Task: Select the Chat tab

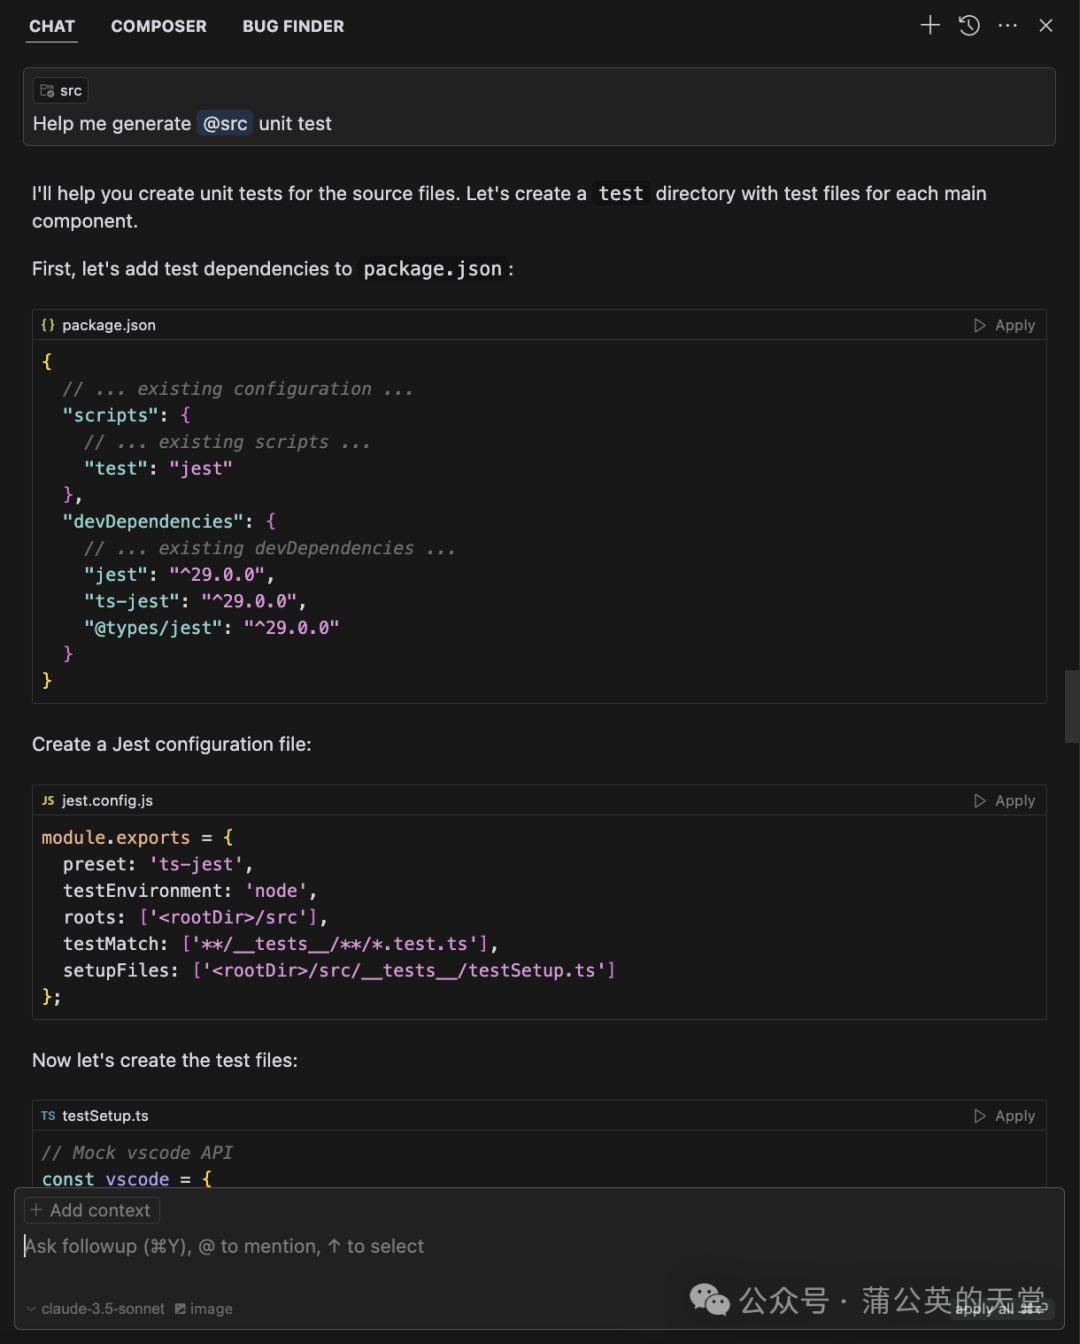Action: point(52,26)
